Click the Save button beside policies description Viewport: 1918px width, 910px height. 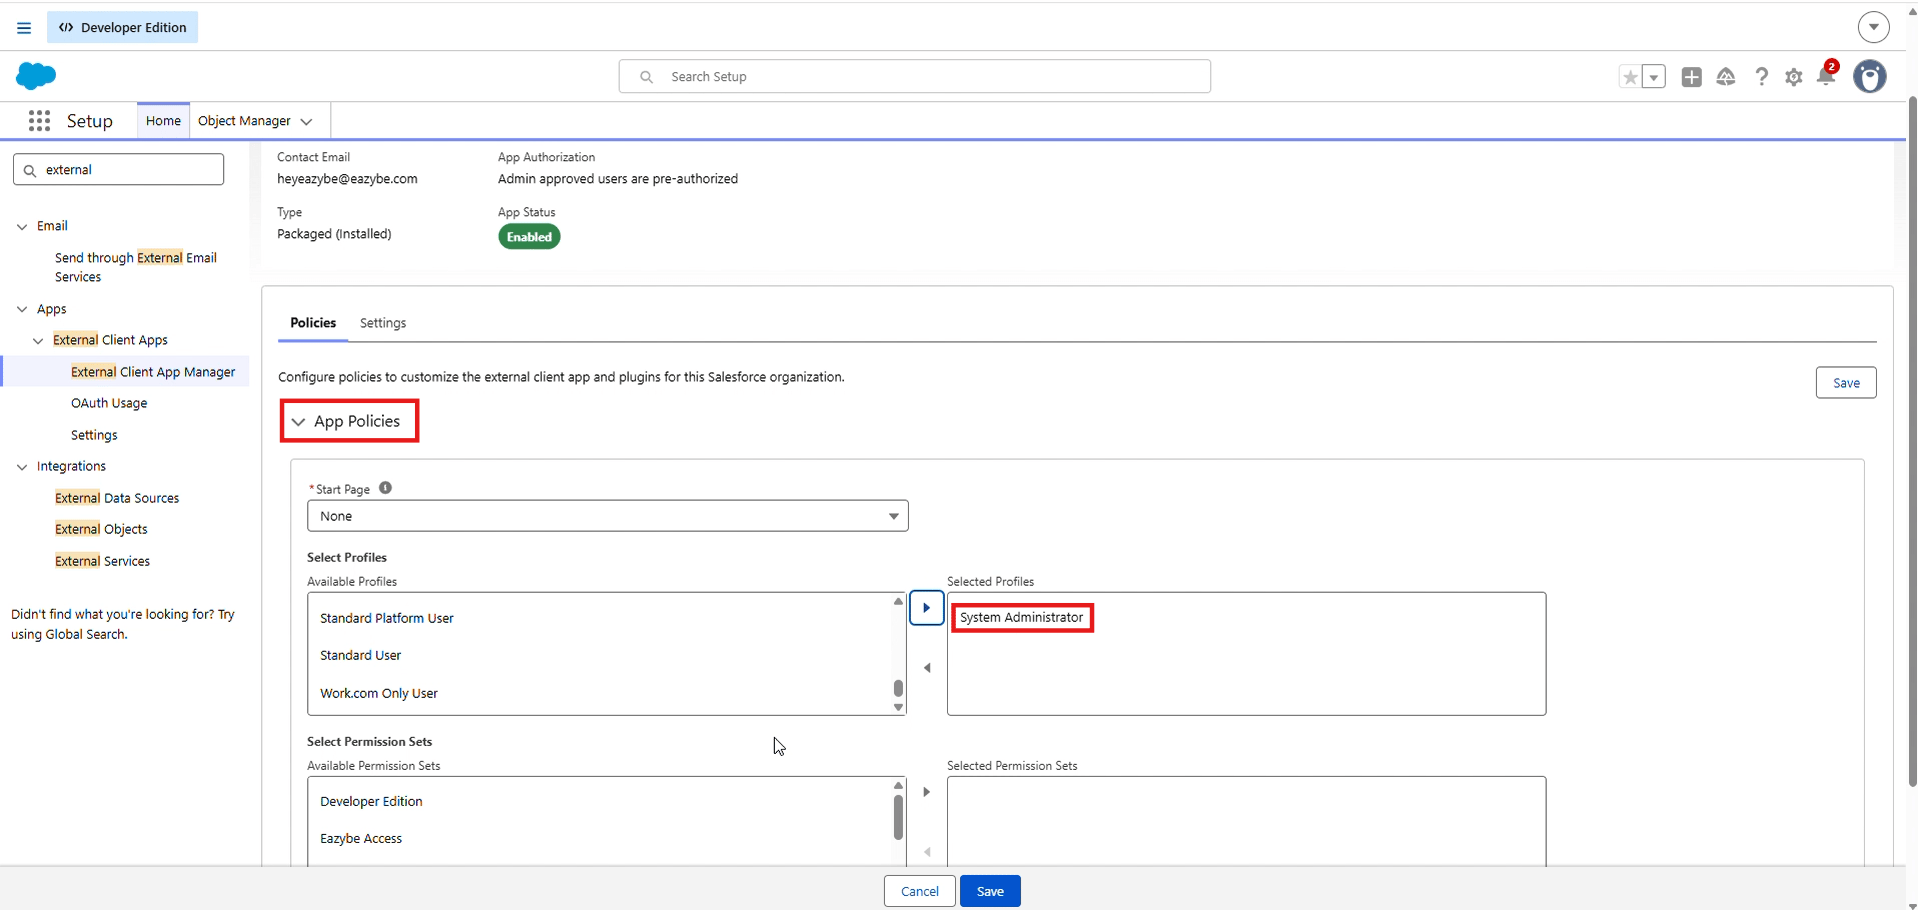click(x=1846, y=383)
